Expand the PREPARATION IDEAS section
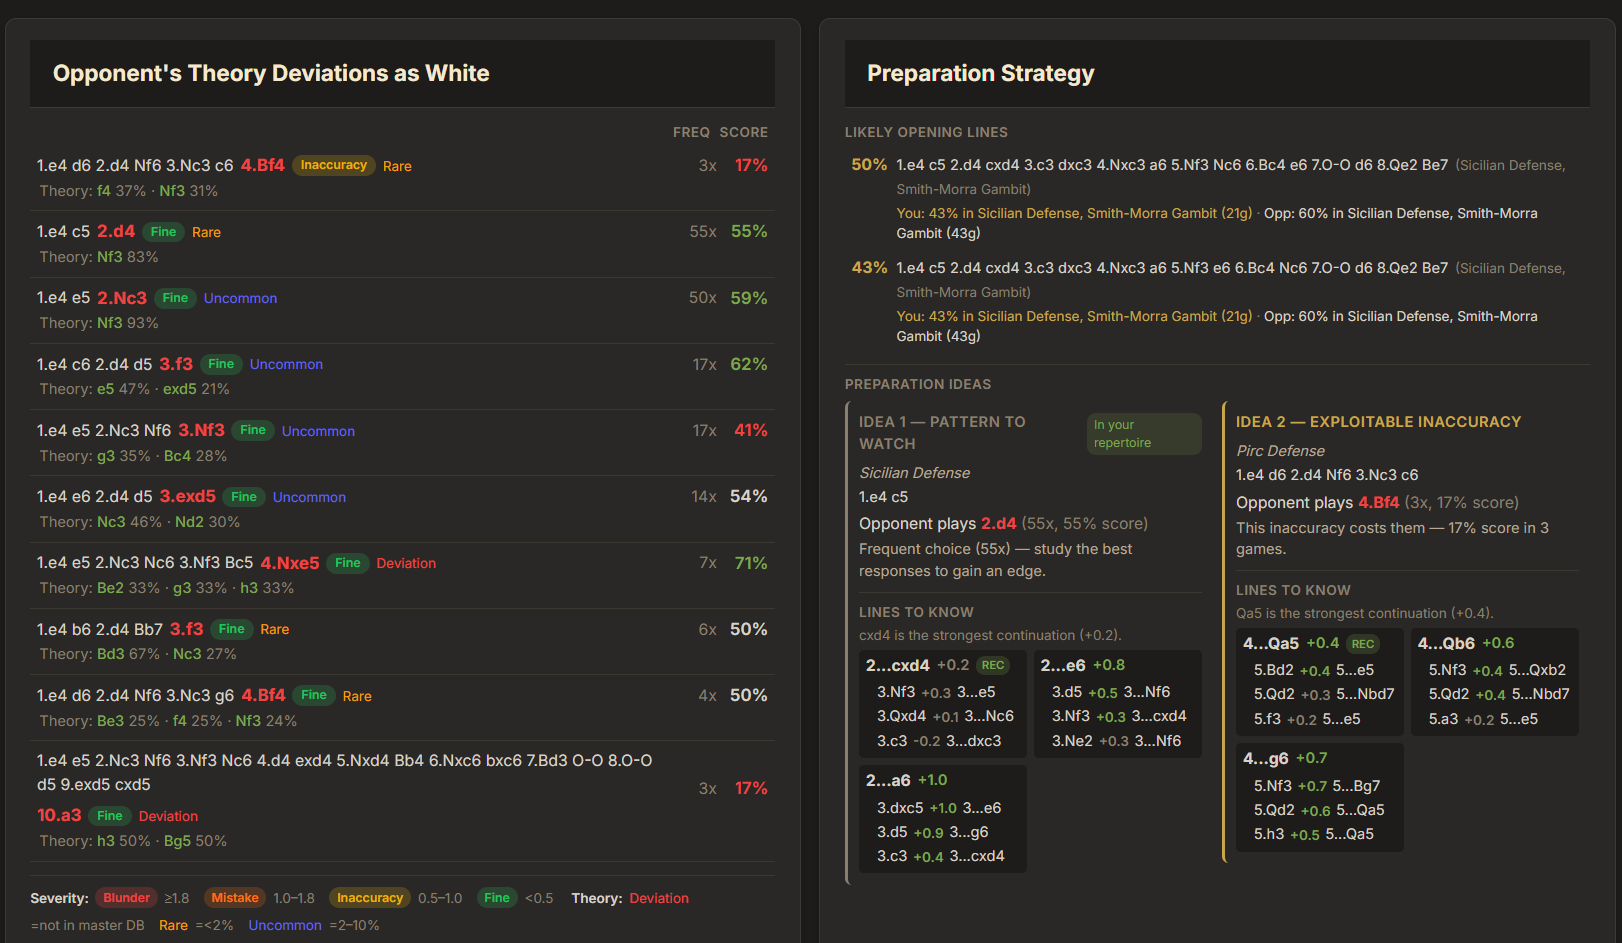The height and width of the screenshot is (943, 1622). [x=918, y=384]
